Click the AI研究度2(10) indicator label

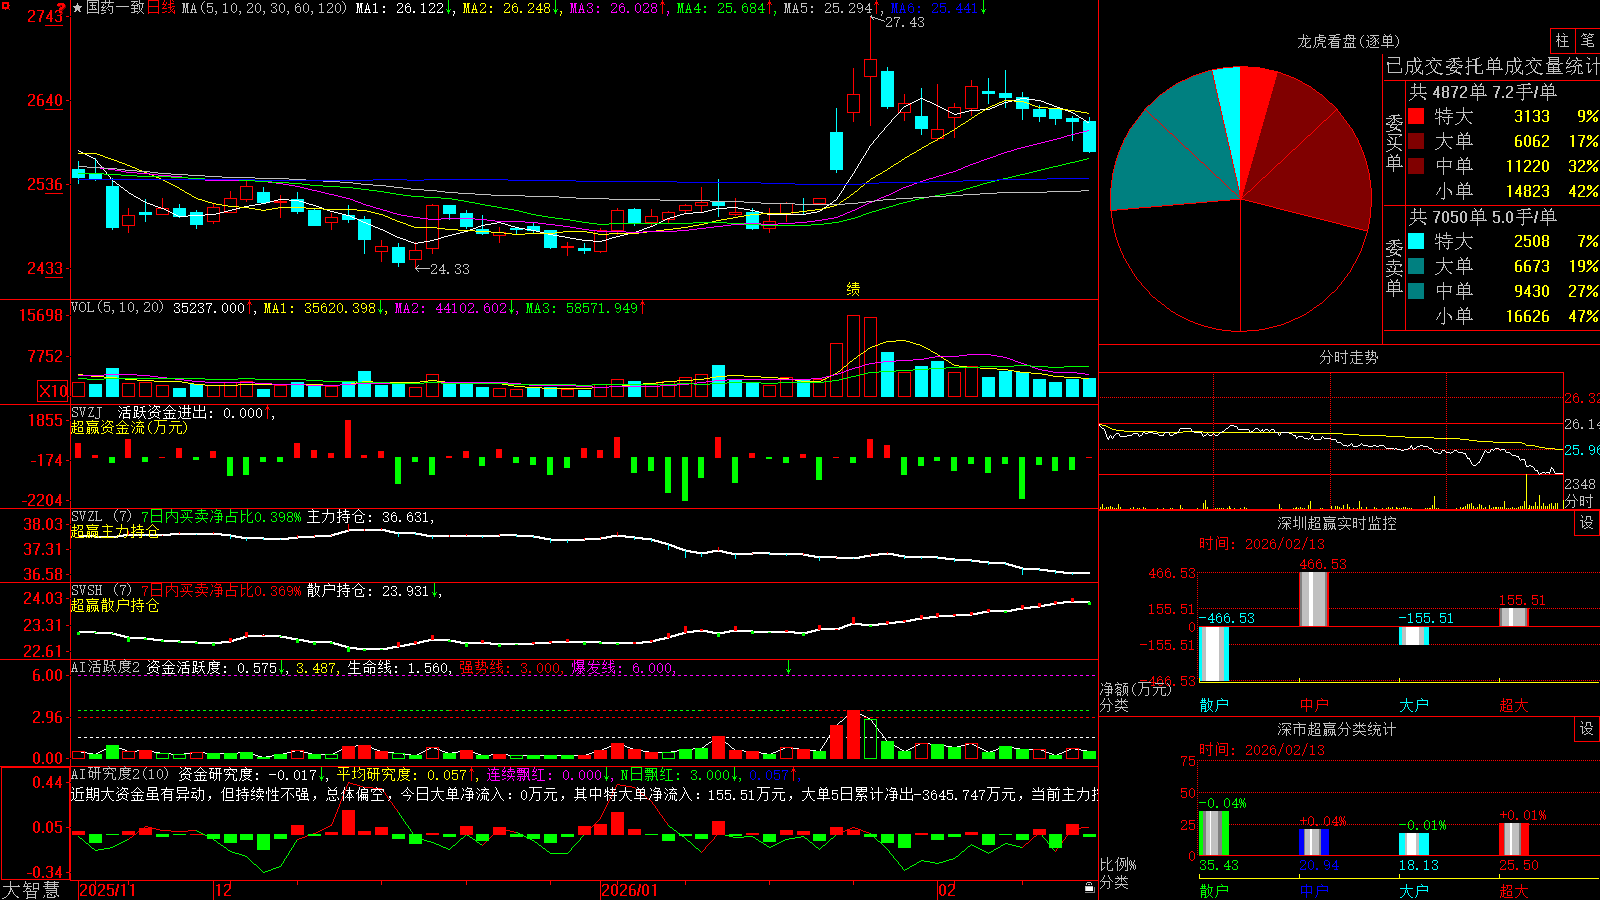[x=120, y=774]
